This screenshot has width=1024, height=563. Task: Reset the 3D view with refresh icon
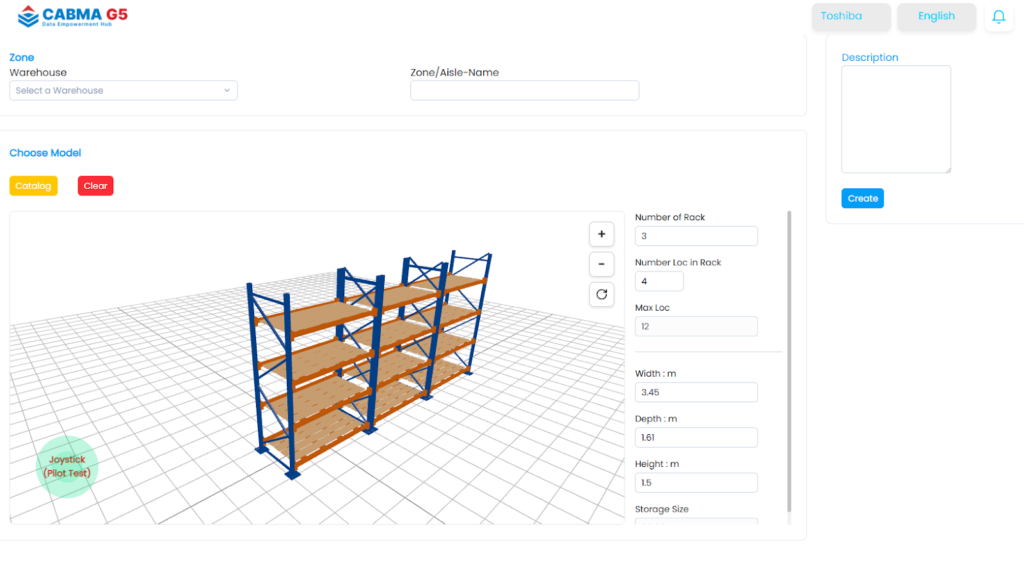tap(601, 294)
